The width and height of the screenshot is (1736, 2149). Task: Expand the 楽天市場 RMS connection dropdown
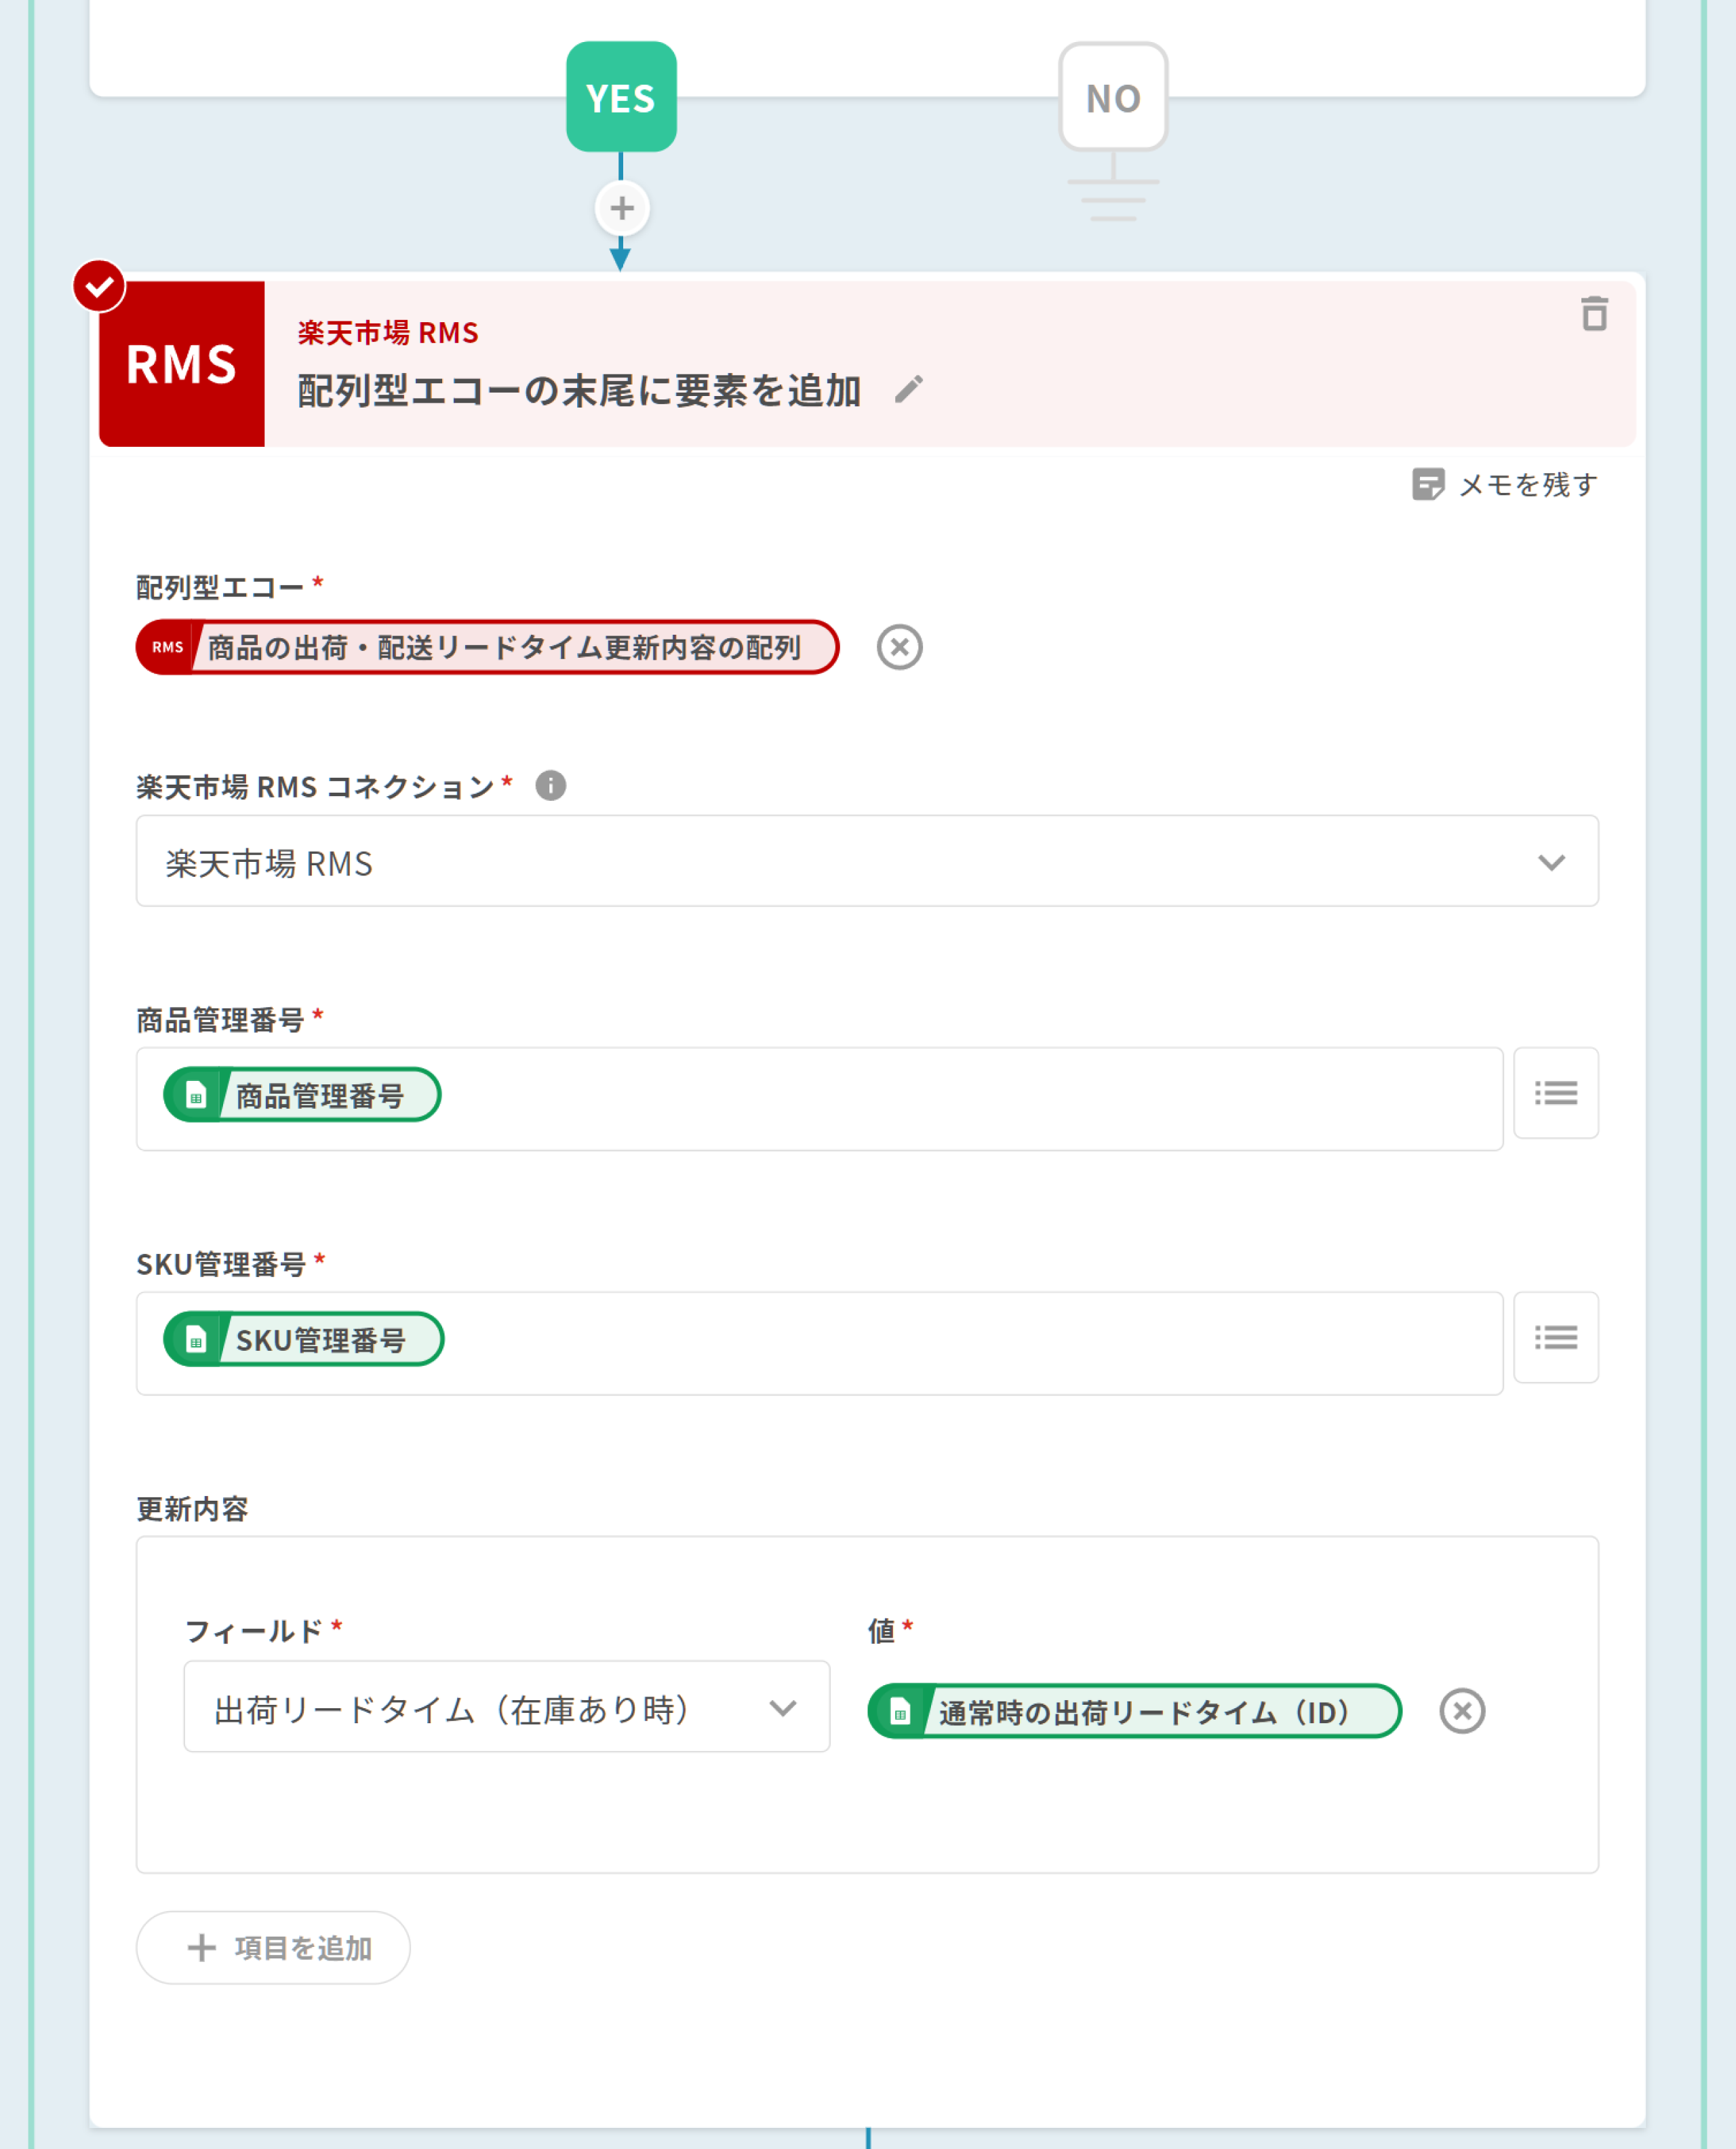[x=866, y=861]
